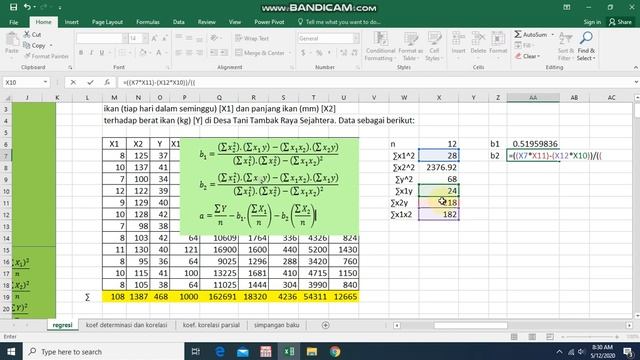The width and height of the screenshot is (640, 360).
Task: Click the Sign in link
Action: point(592,22)
